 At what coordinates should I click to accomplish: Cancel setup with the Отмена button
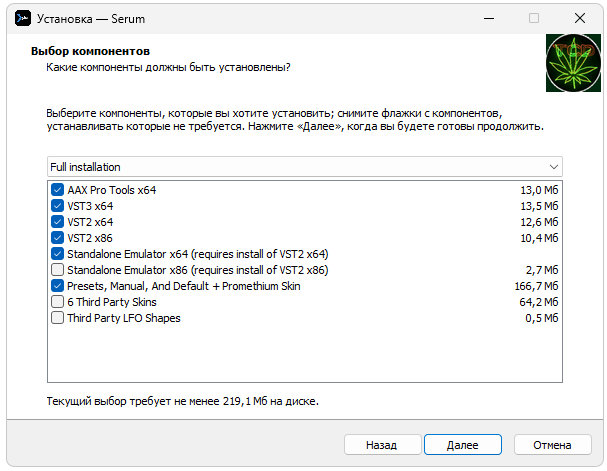[x=551, y=444]
